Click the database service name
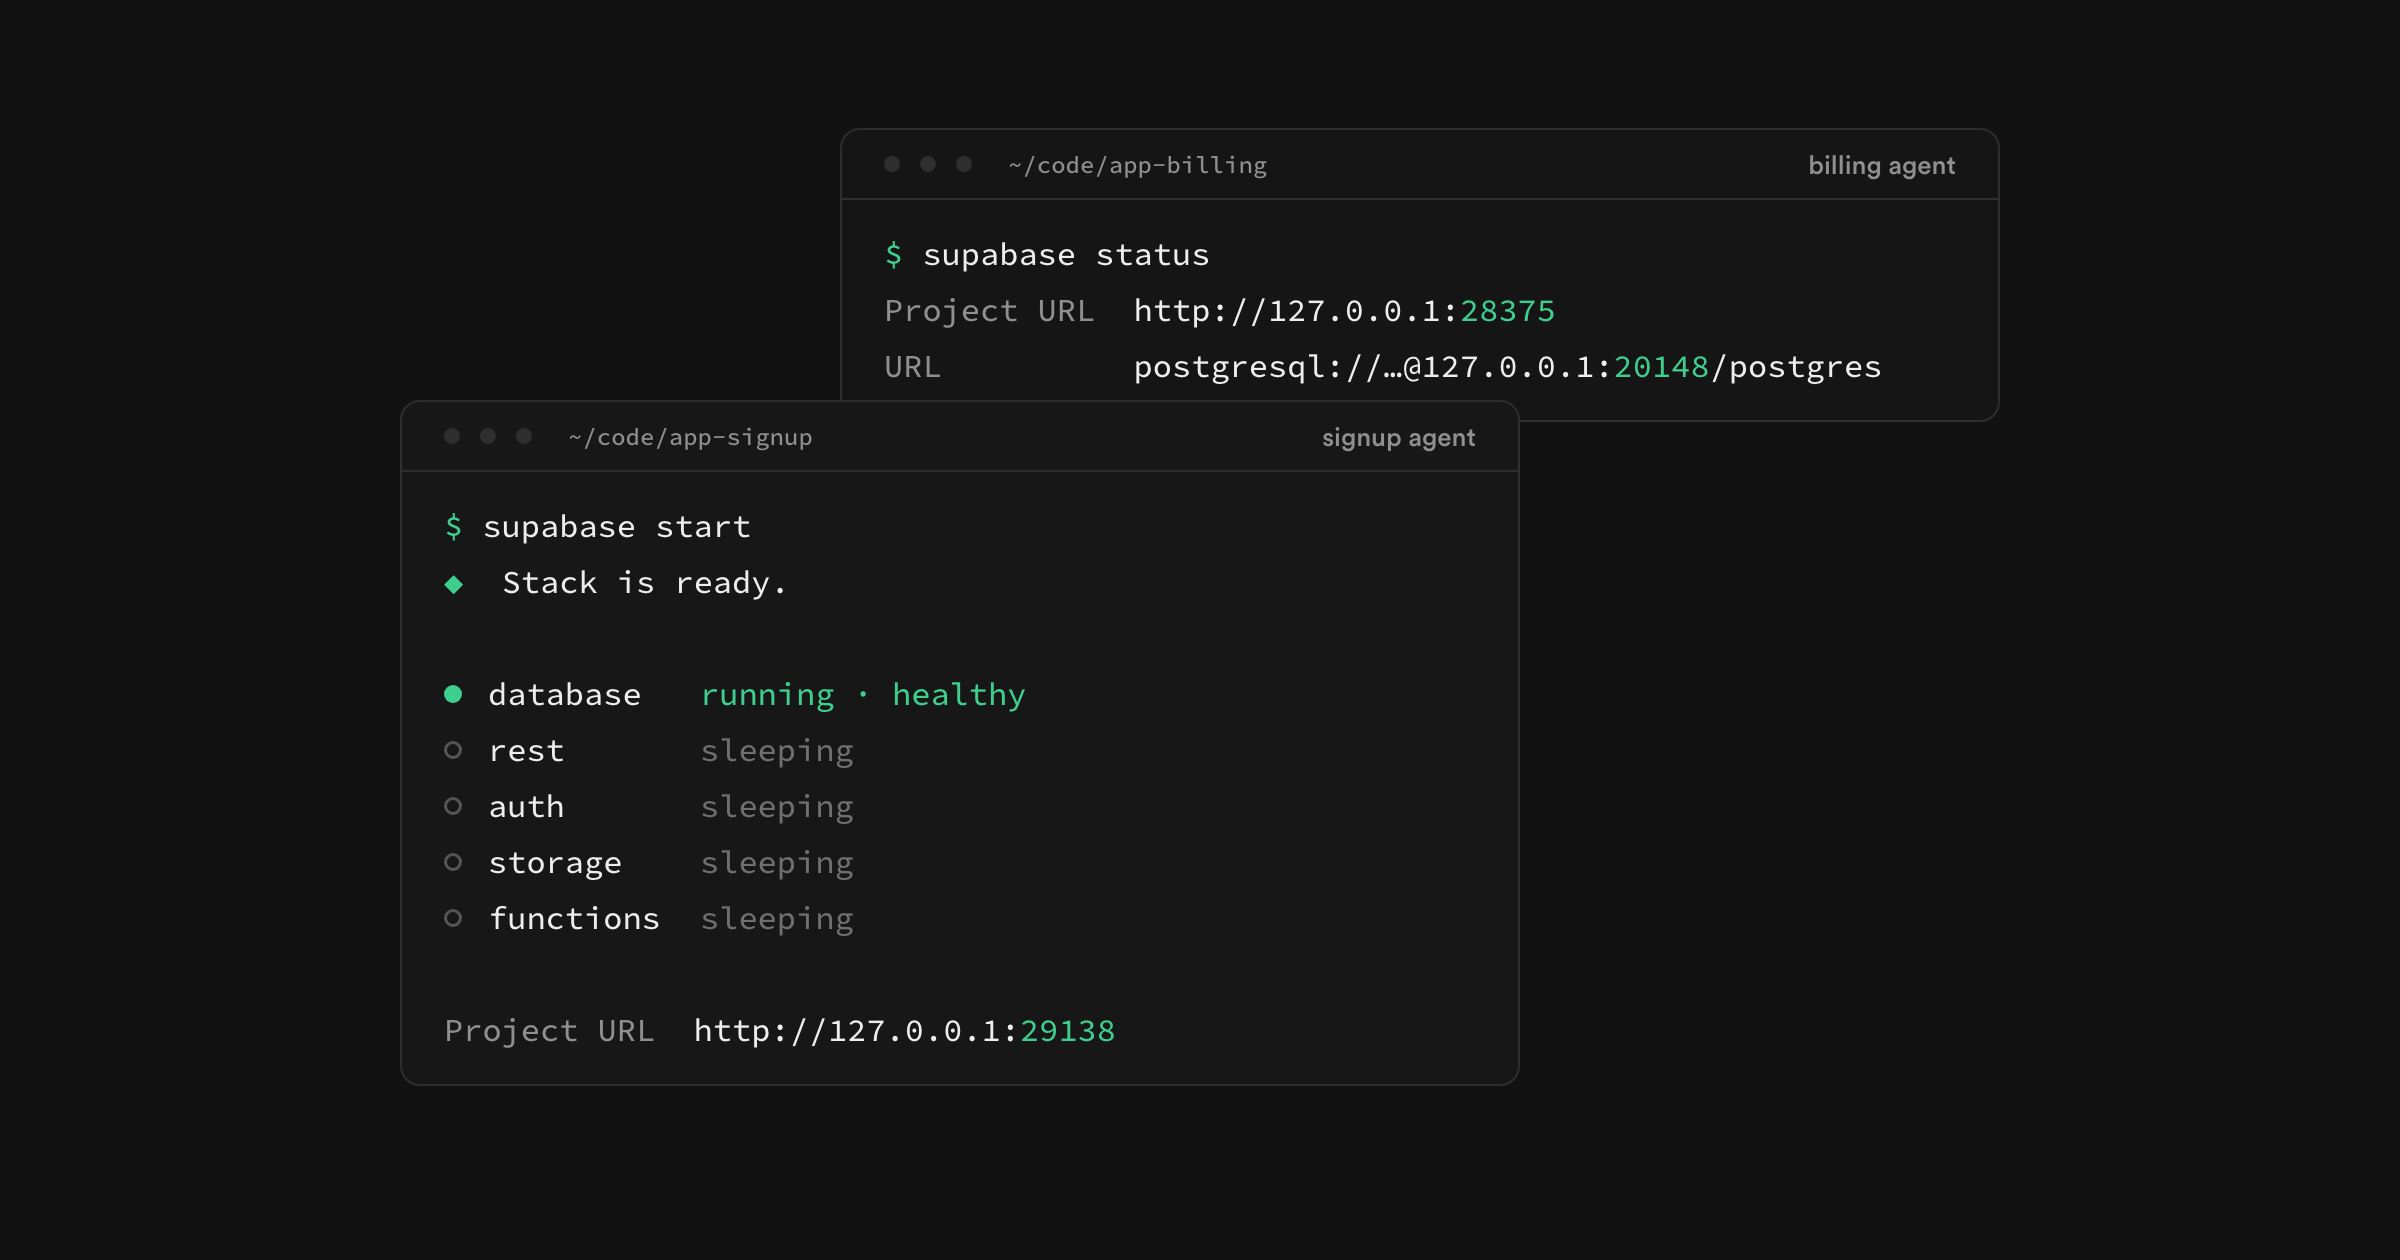Image resolution: width=2400 pixels, height=1260 pixels. [565, 695]
